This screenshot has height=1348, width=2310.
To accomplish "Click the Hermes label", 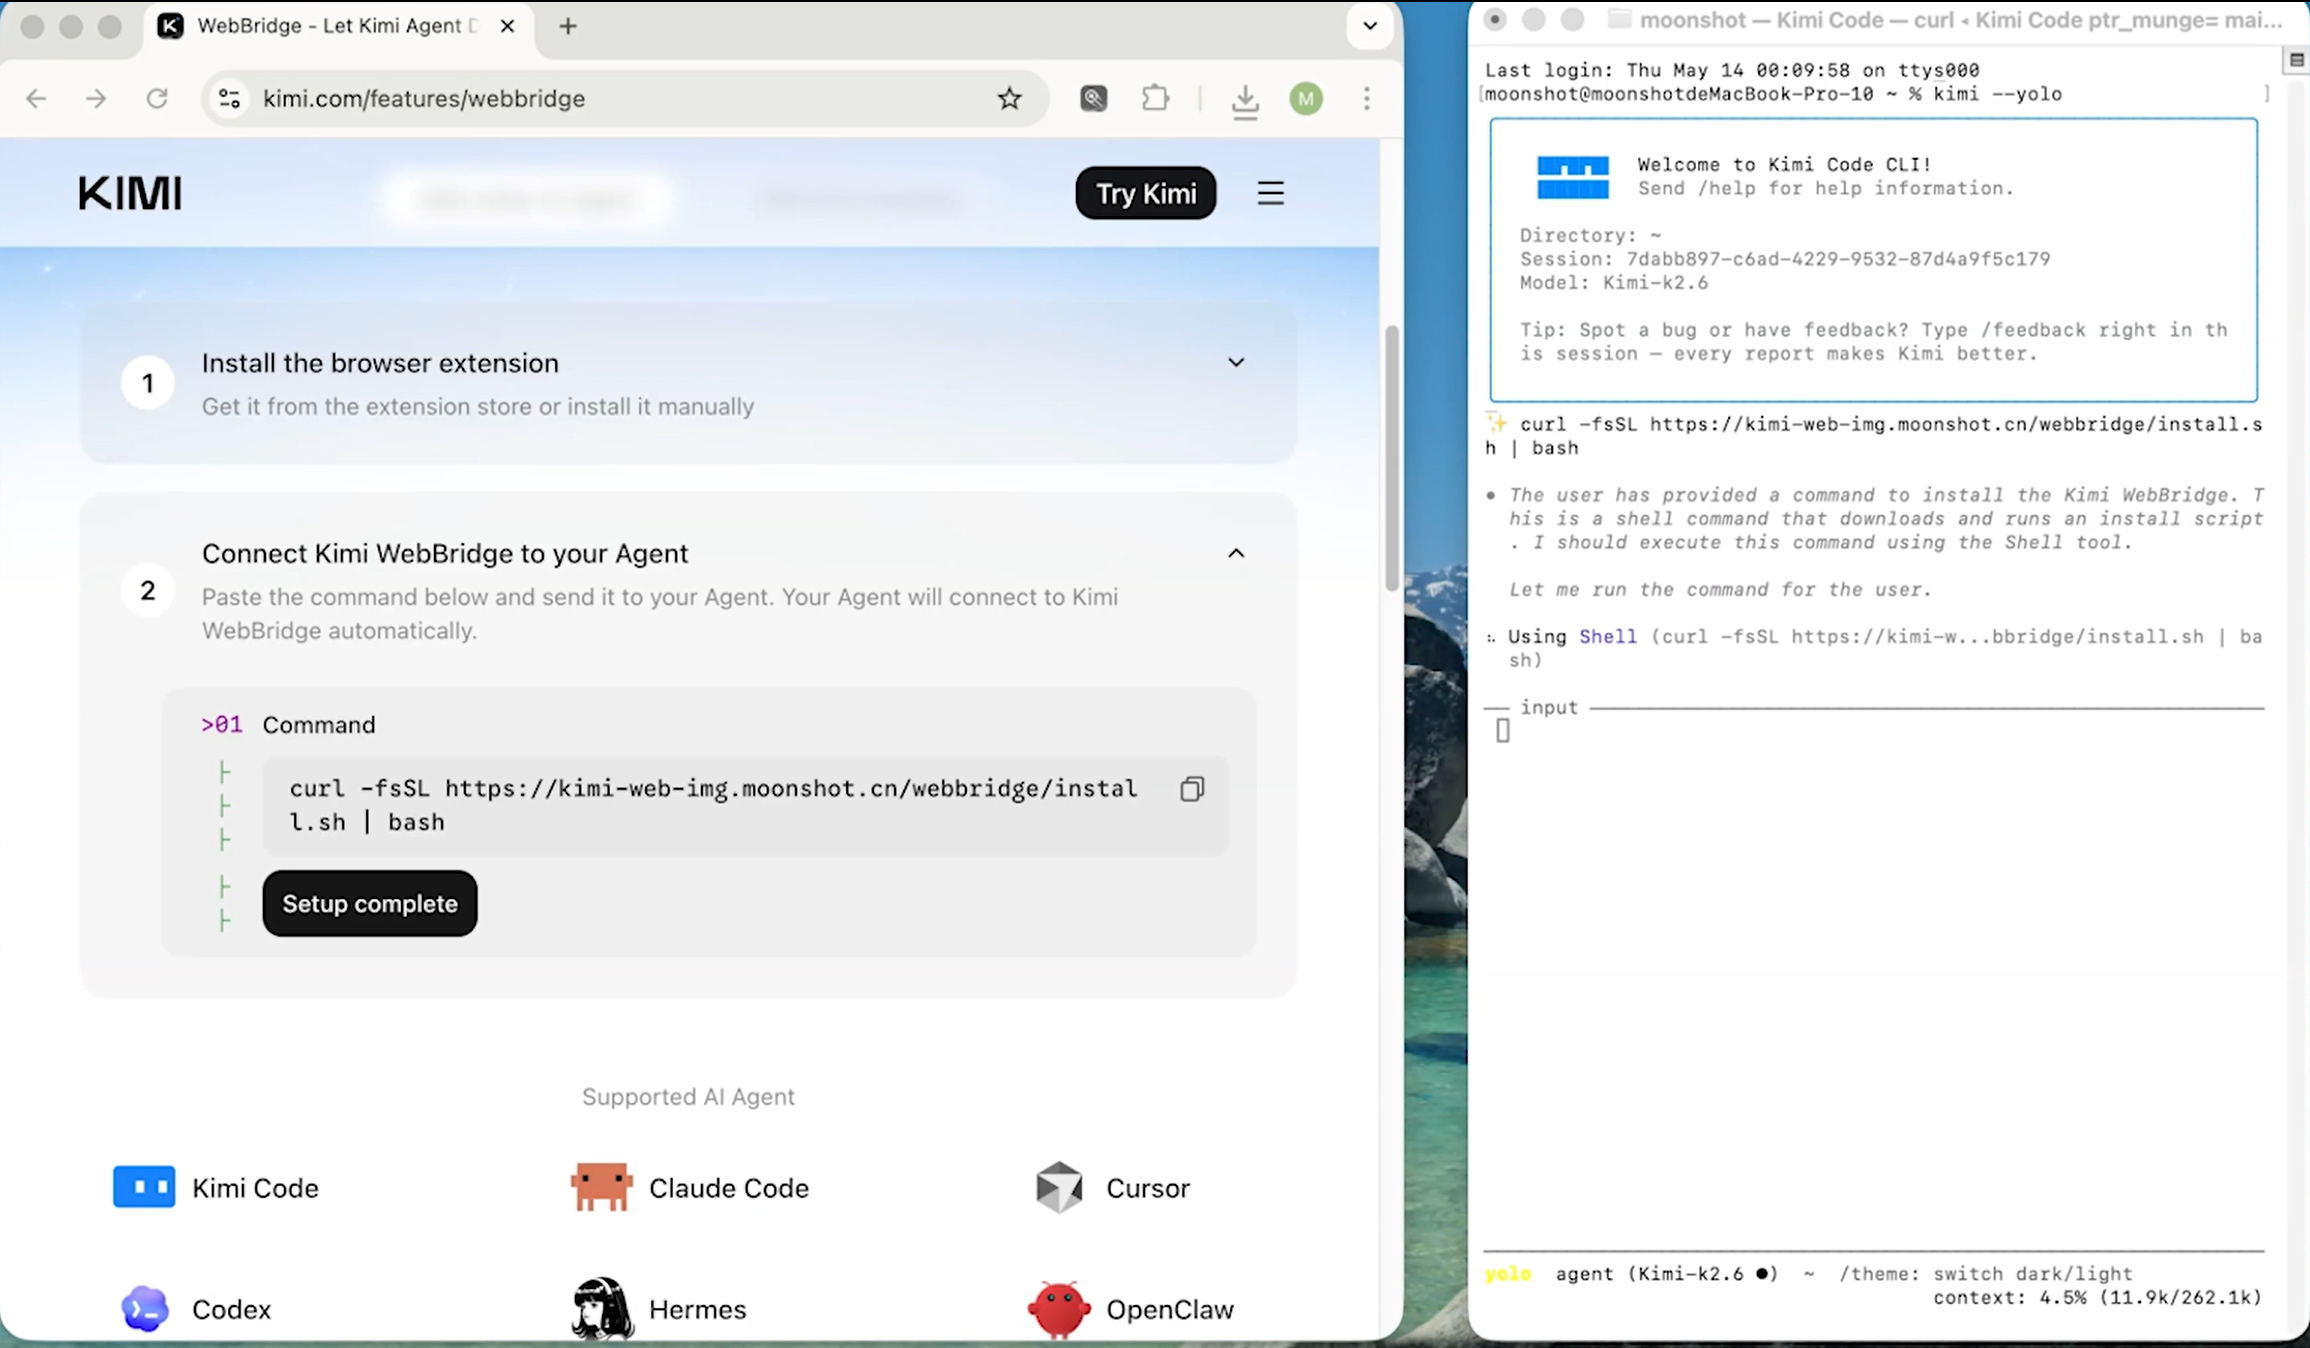I will coord(697,1310).
